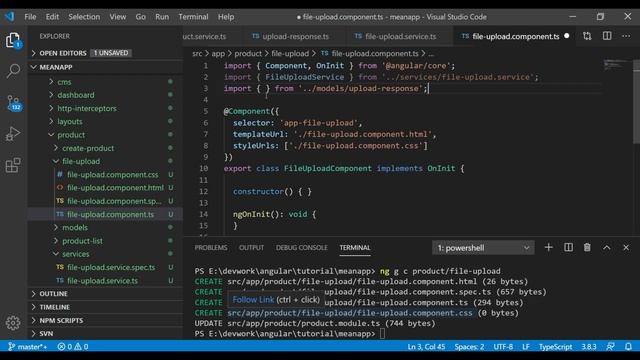Viewport: 640px width, 360px height.
Task: Expand the NPM Scripts section
Action: pyautogui.click(x=61, y=320)
